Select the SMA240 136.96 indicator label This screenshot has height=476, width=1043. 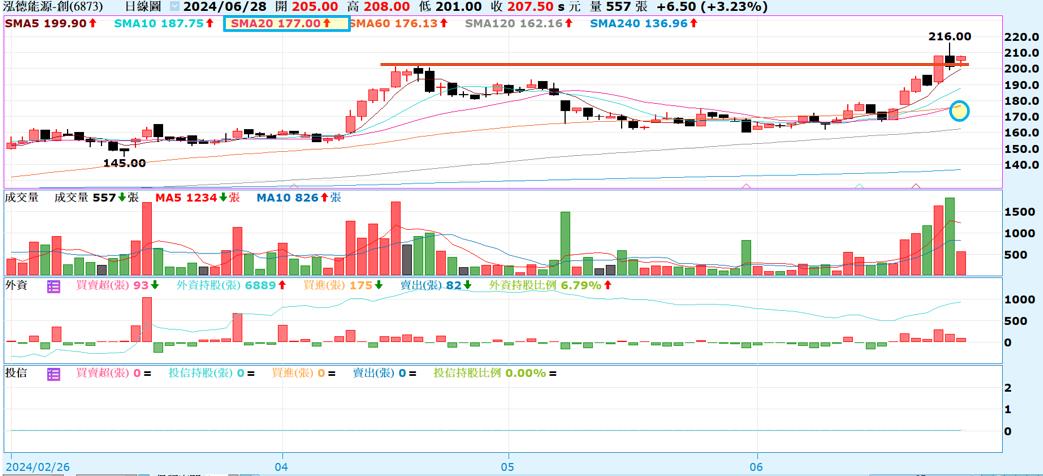644,23
